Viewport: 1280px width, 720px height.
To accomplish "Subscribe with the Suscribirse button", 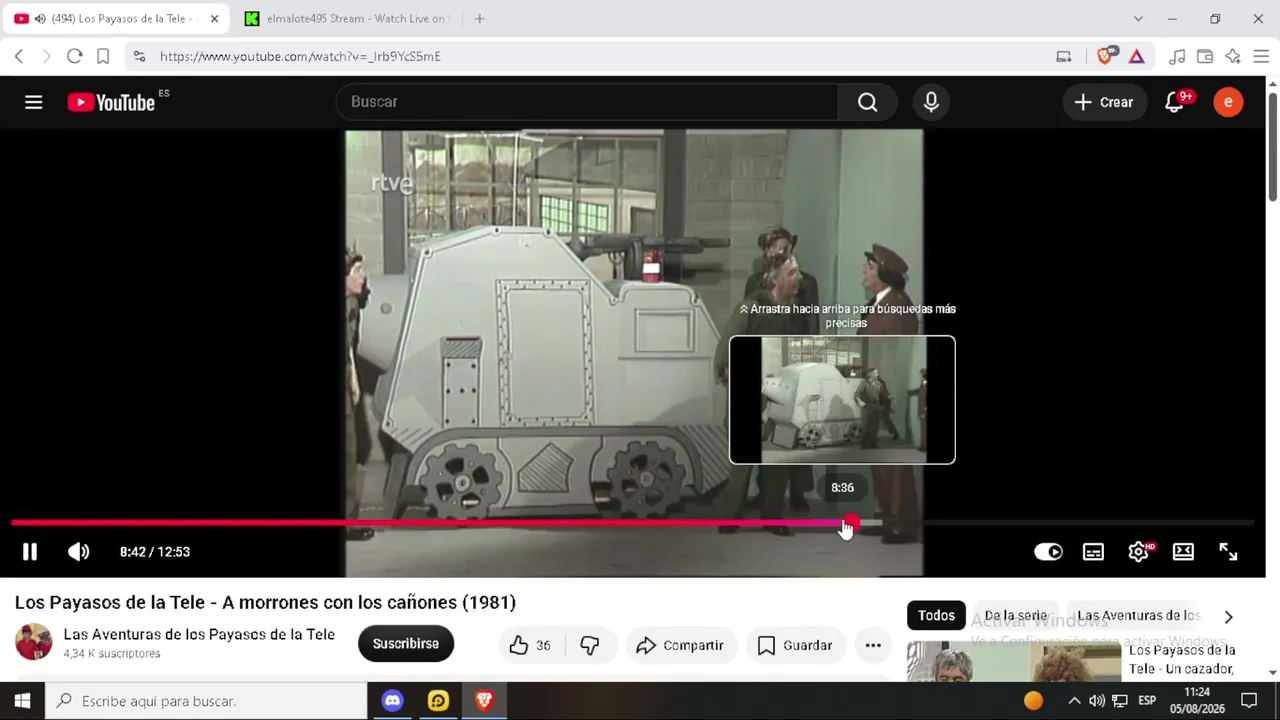I will pyautogui.click(x=406, y=644).
